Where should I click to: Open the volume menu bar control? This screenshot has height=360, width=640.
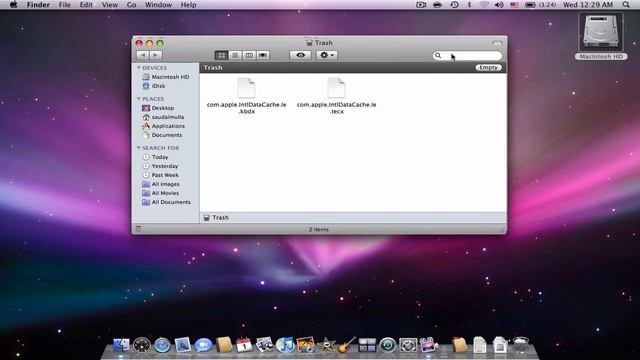coord(499,5)
